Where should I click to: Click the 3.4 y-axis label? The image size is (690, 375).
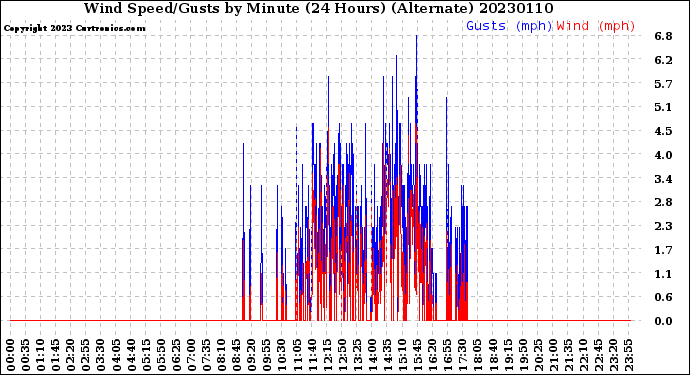click(664, 179)
